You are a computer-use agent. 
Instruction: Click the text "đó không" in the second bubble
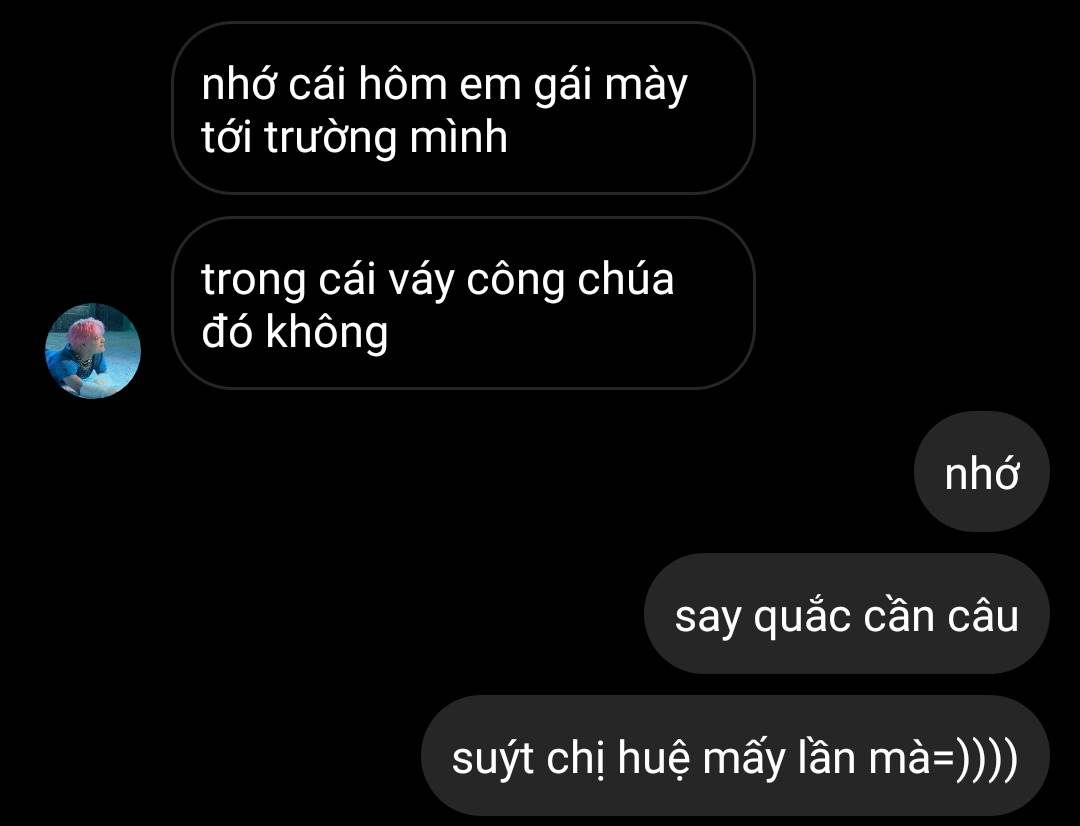coord(295,332)
